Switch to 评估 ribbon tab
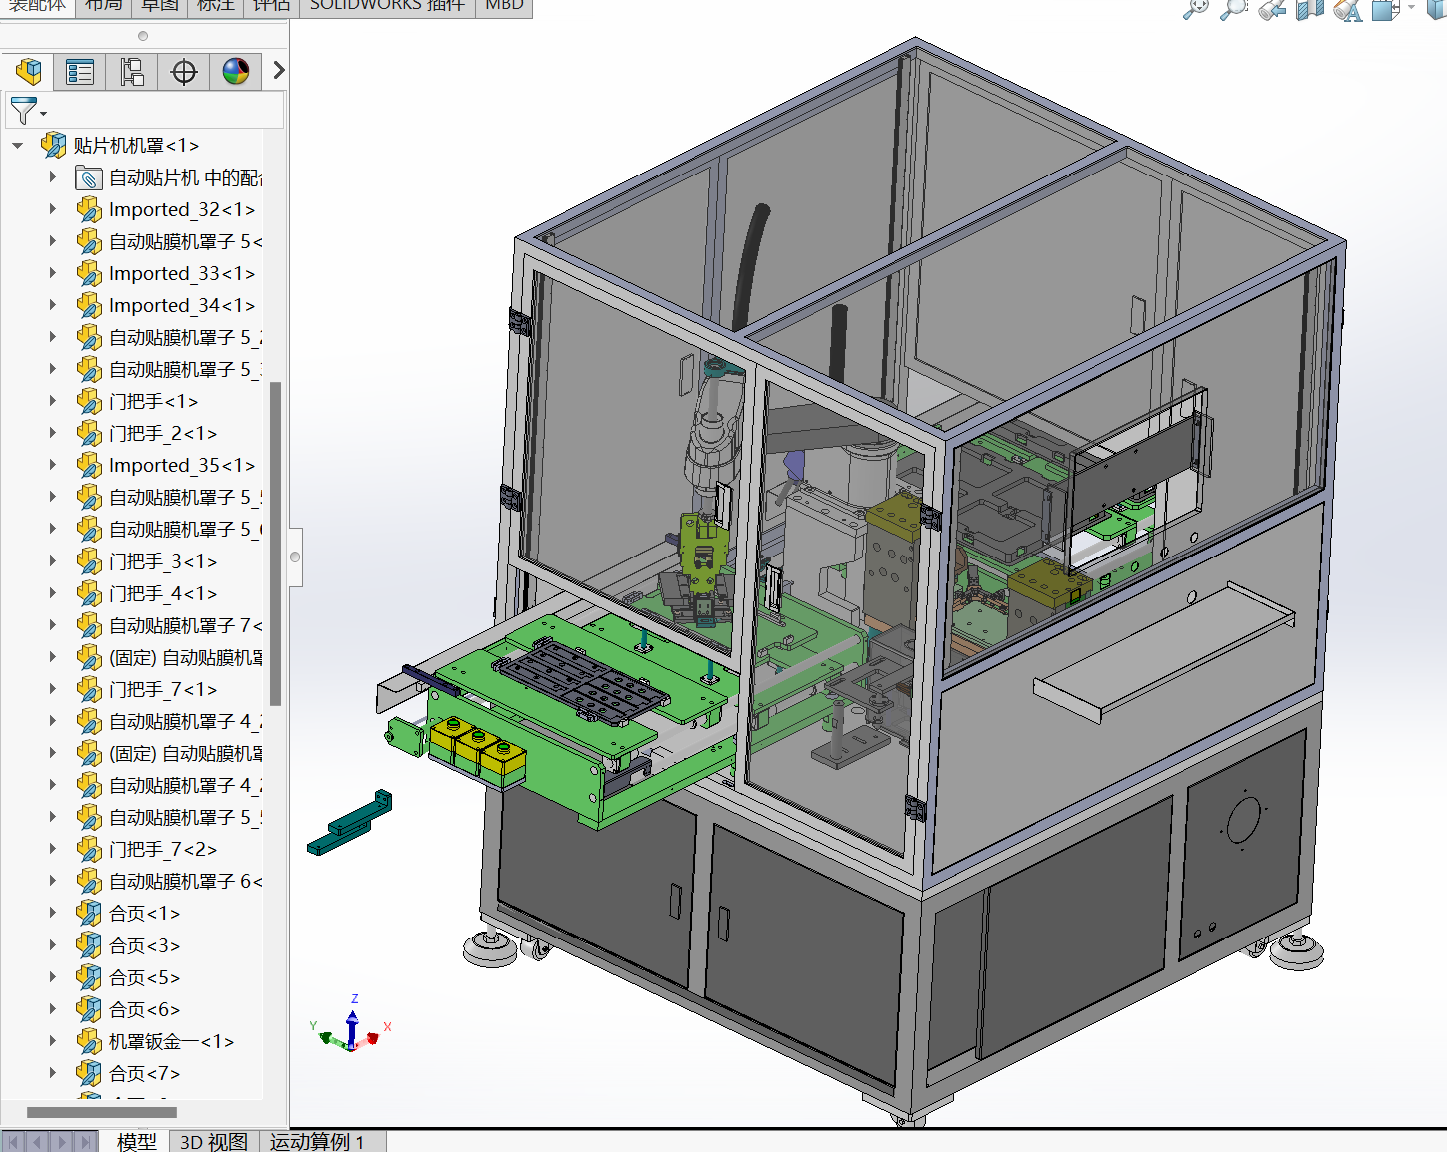The height and width of the screenshot is (1152, 1447). point(271,6)
